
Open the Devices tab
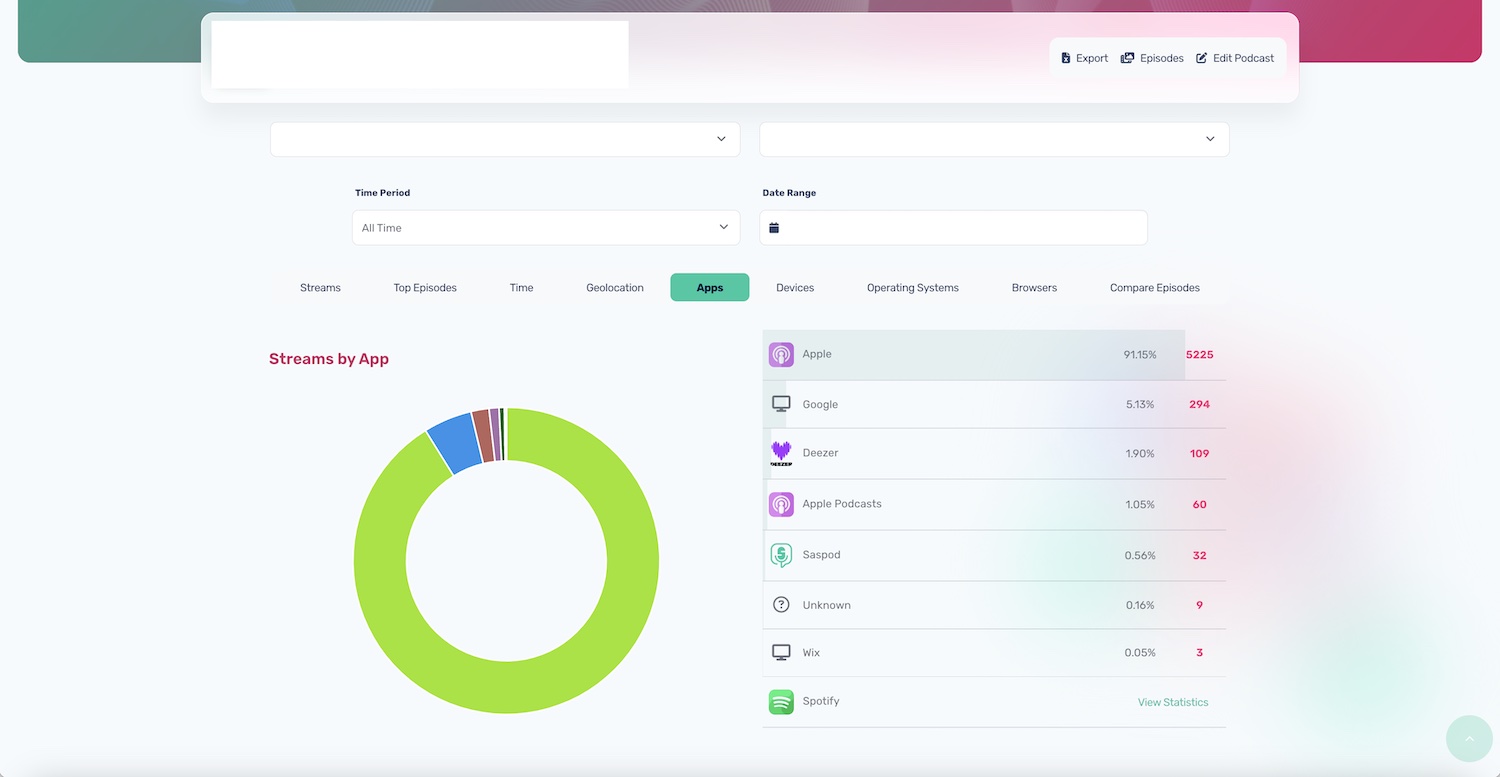click(x=795, y=288)
